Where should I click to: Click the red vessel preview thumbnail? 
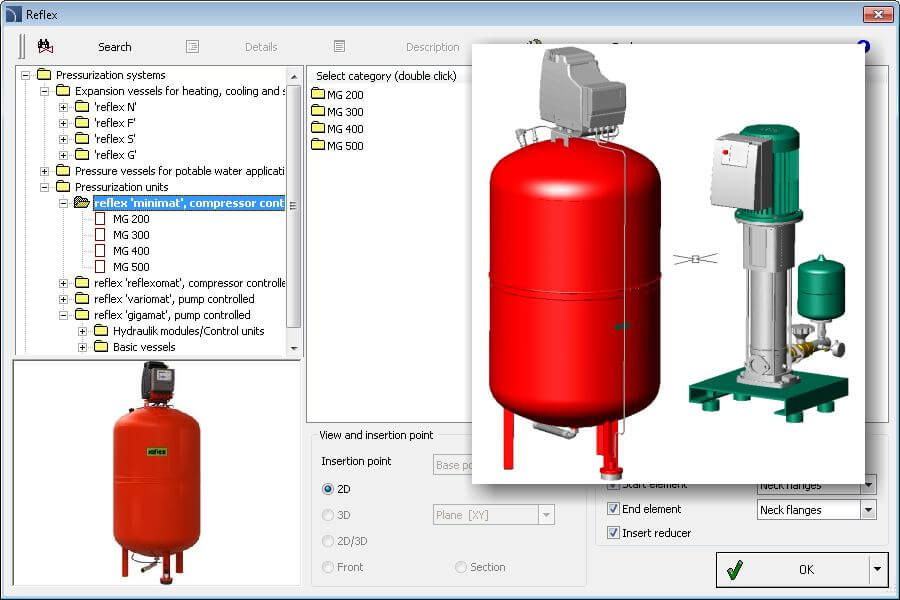(156, 472)
